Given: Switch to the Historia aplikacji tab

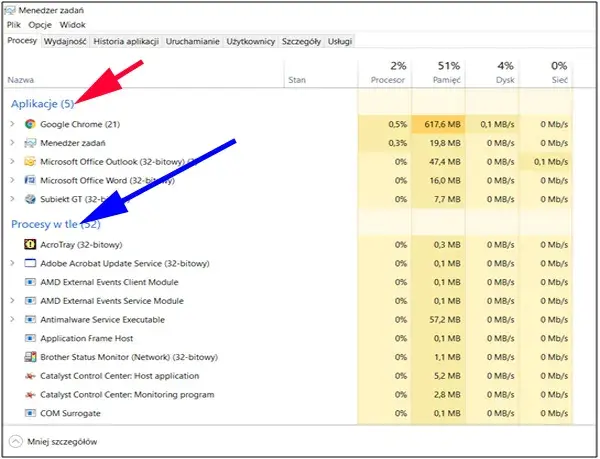Looking at the screenshot, I should (x=126, y=41).
